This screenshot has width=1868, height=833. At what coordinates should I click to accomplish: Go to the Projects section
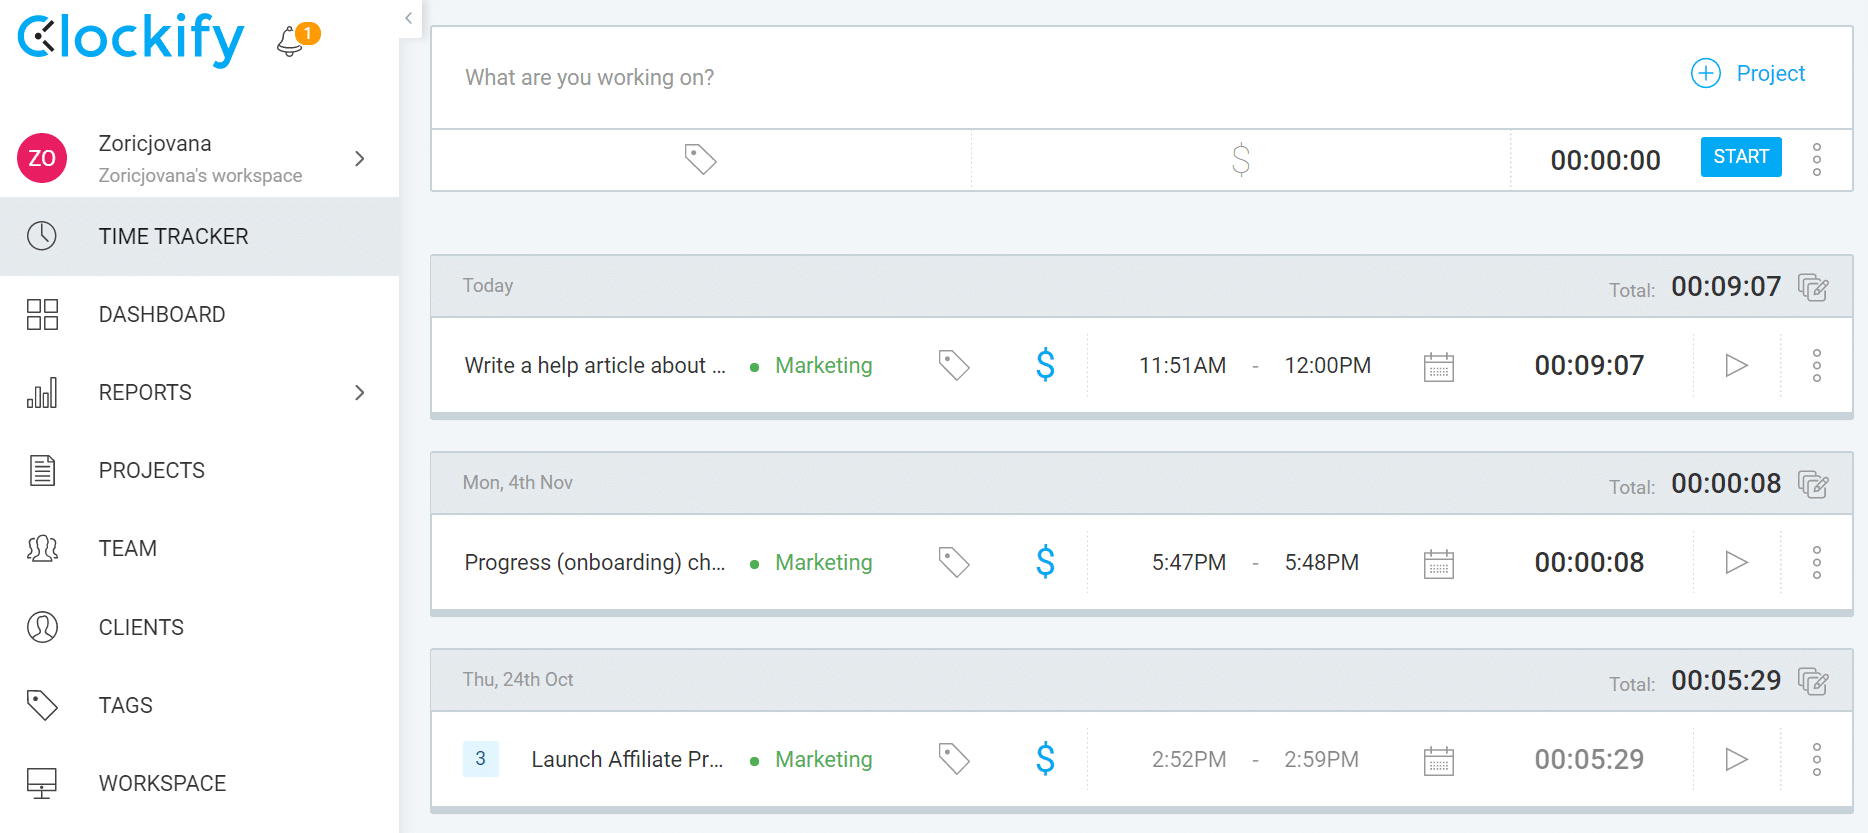point(151,471)
